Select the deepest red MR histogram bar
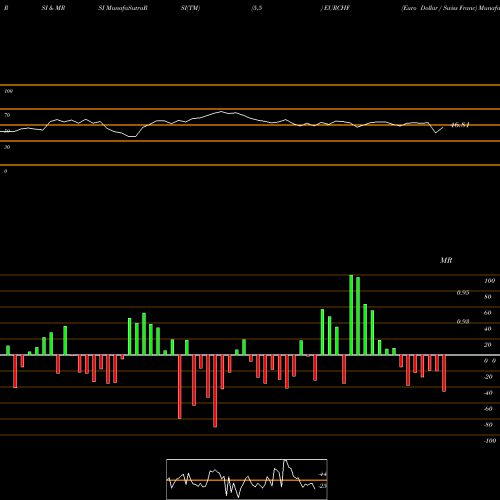This screenshot has width=500, height=500. click(215, 391)
